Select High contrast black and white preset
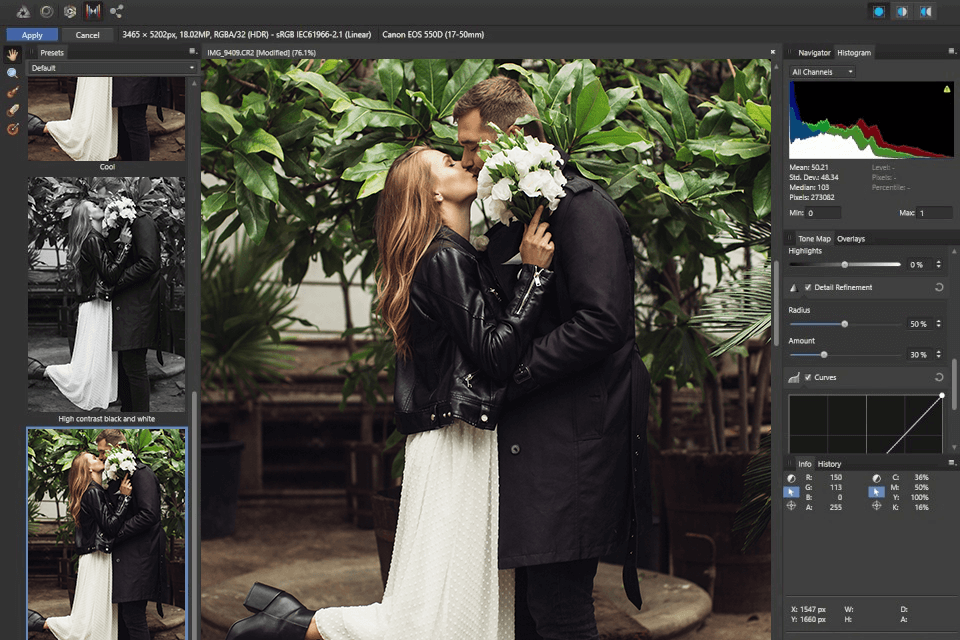 coord(107,294)
